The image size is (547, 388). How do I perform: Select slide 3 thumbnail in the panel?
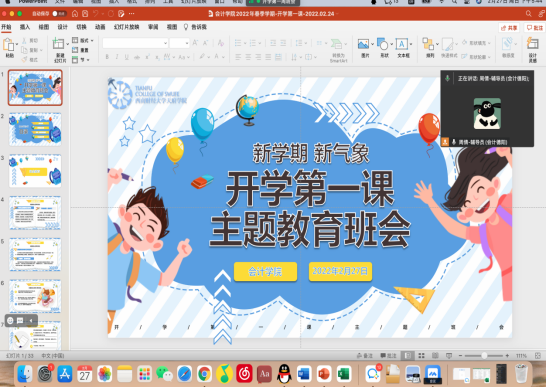tap(35, 171)
